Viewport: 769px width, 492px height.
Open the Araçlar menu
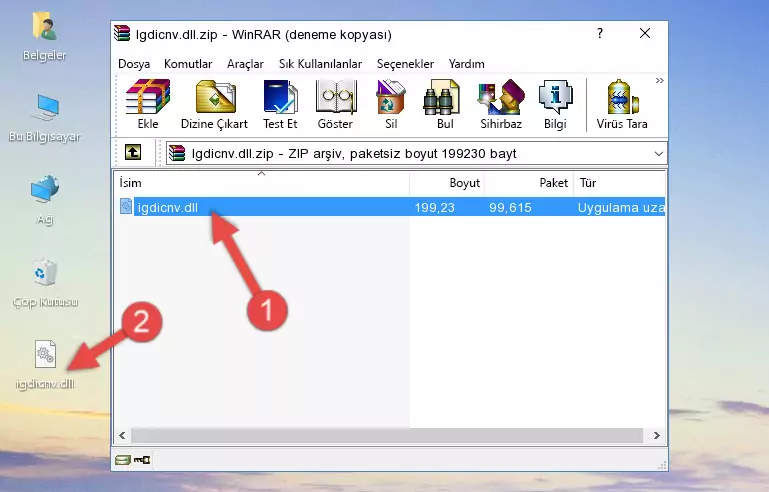coord(245,64)
